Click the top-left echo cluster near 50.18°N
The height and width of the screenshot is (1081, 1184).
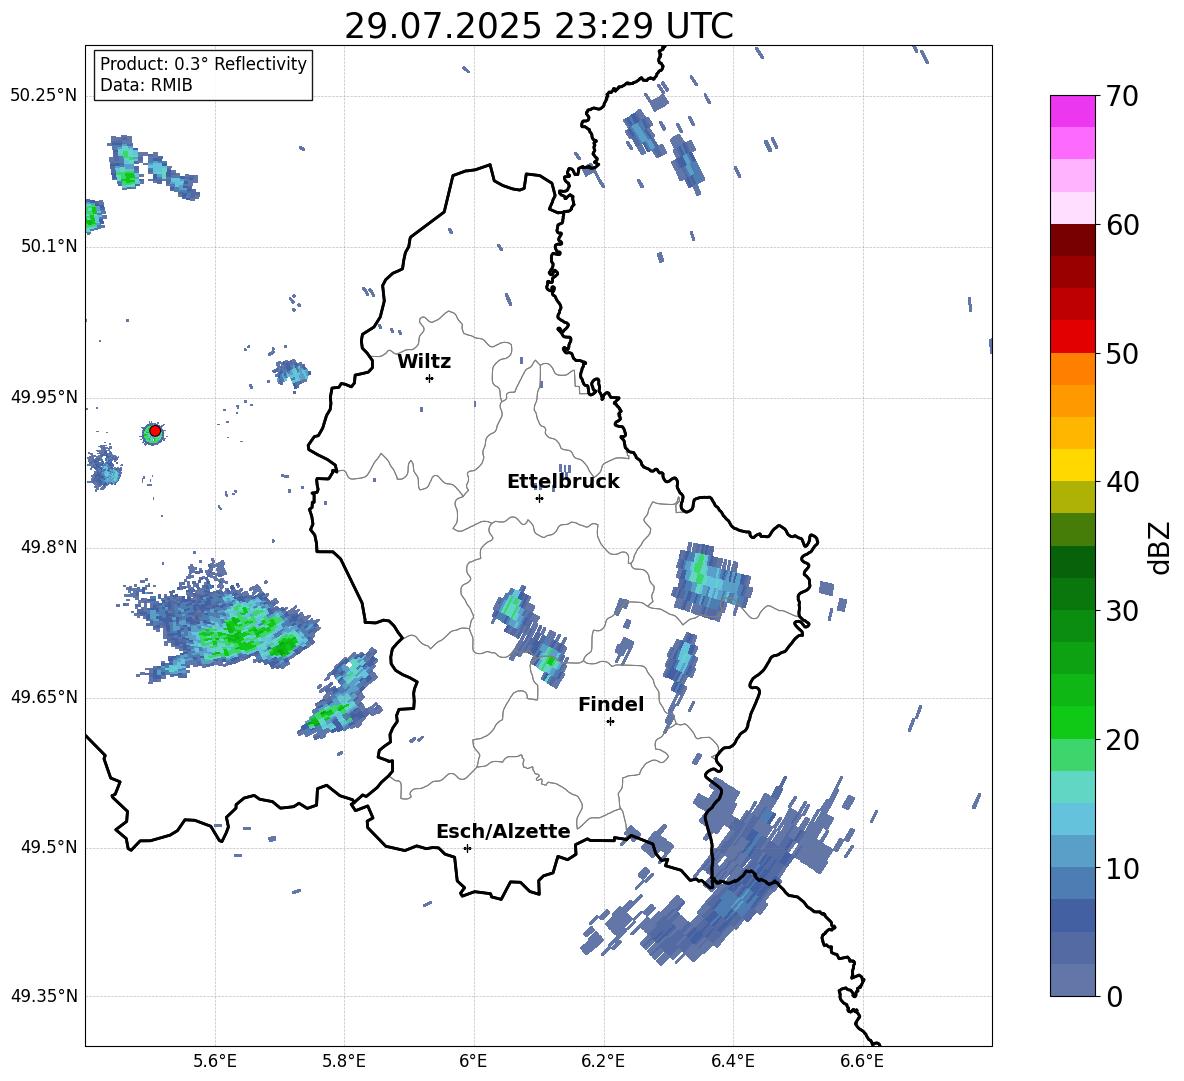(153, 170)
